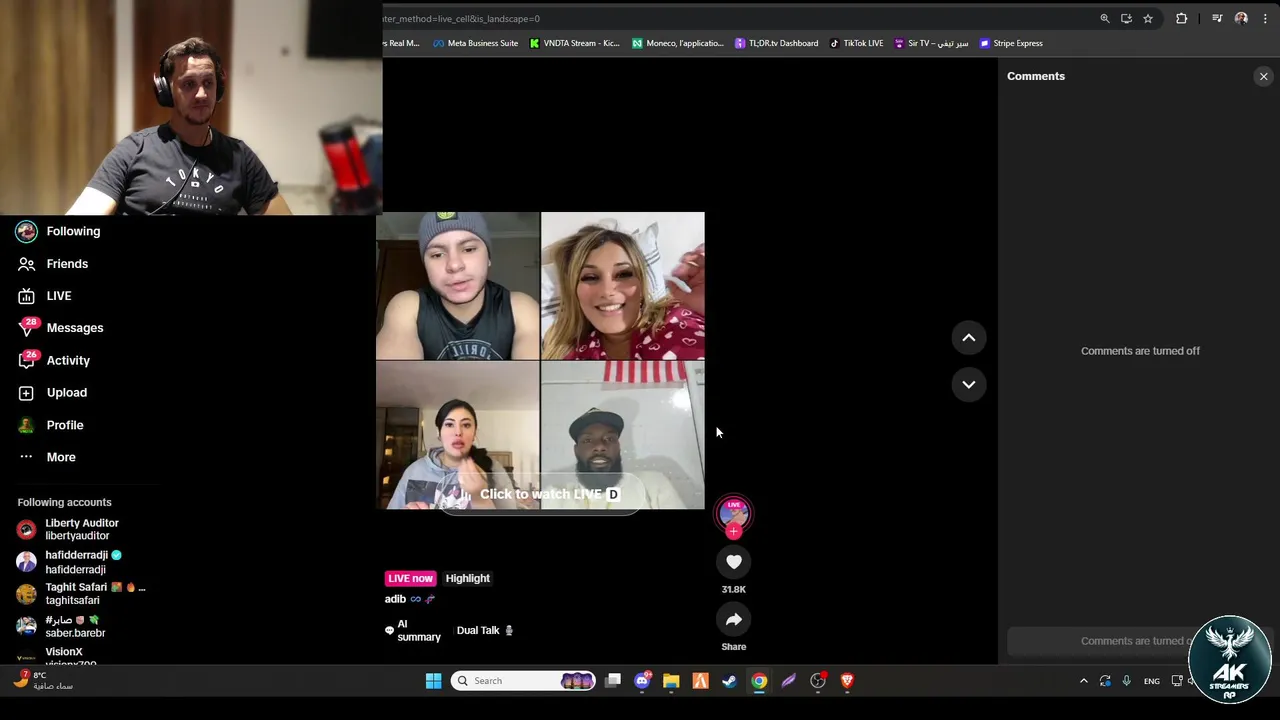Click the bottom-left guest video tile
The height and width of the screenshot is (720, 1280).
[457, 435]
